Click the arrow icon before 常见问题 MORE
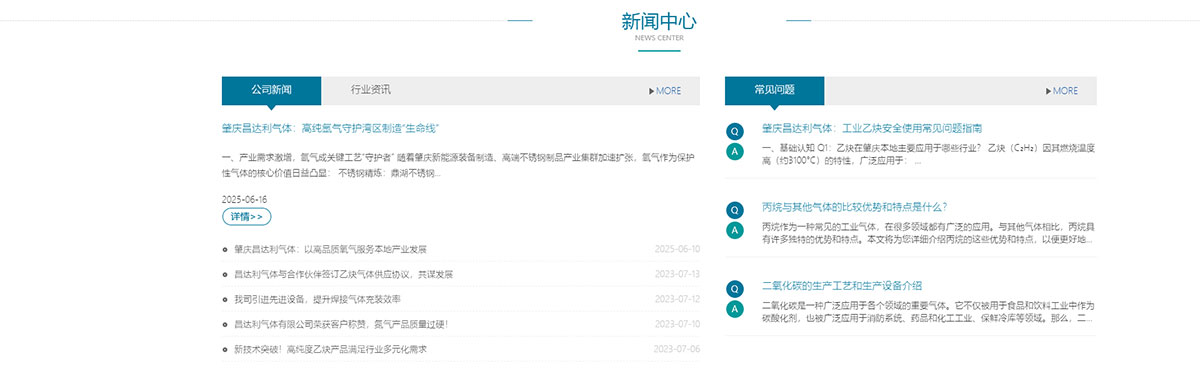The width and height of the screenshot is (1200, 388). coord(1048,91)
